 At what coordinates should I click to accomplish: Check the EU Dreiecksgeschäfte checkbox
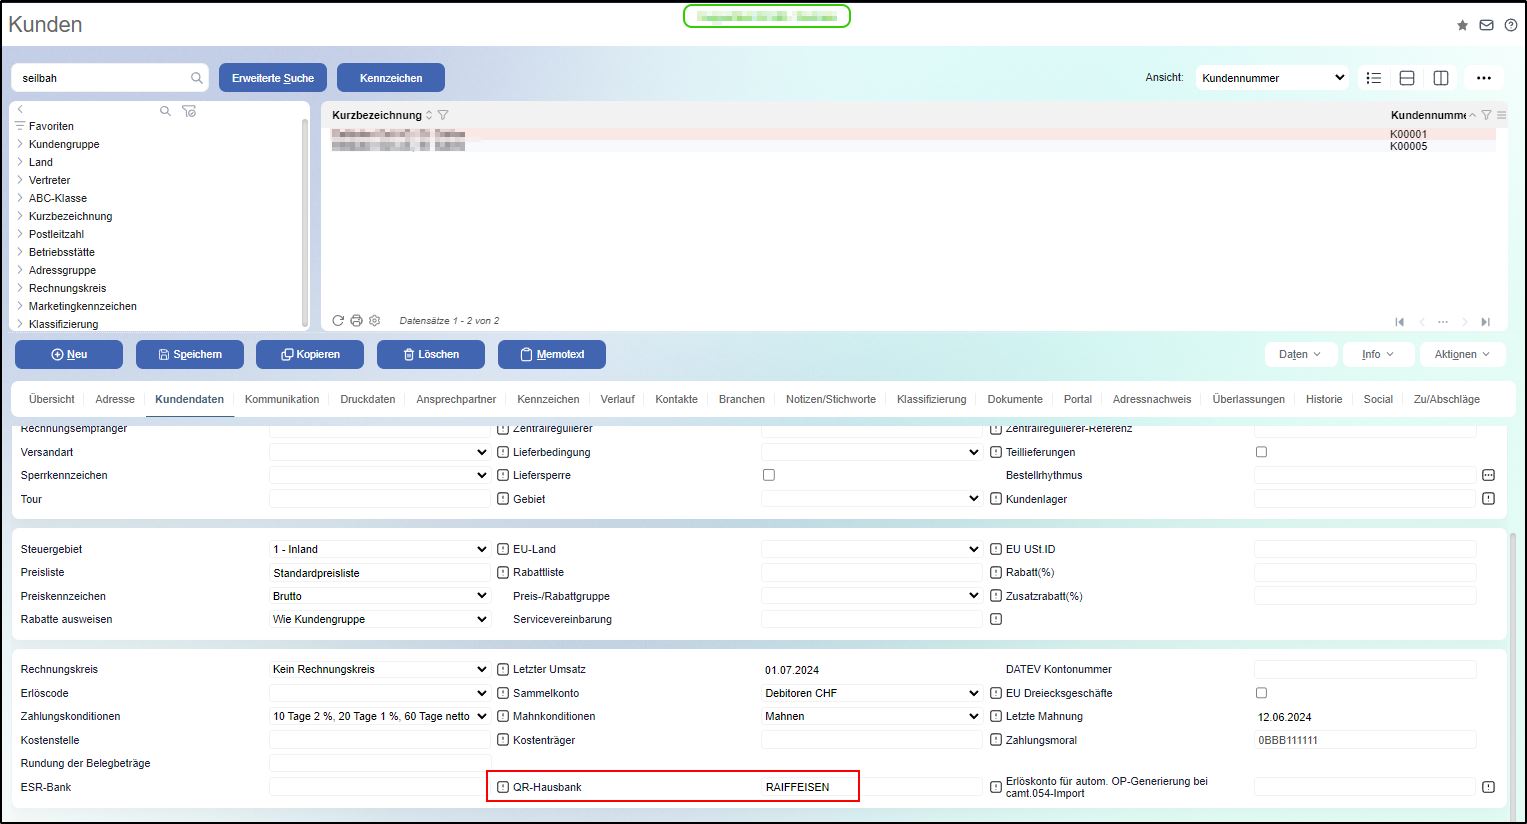tap(1261, 693)
